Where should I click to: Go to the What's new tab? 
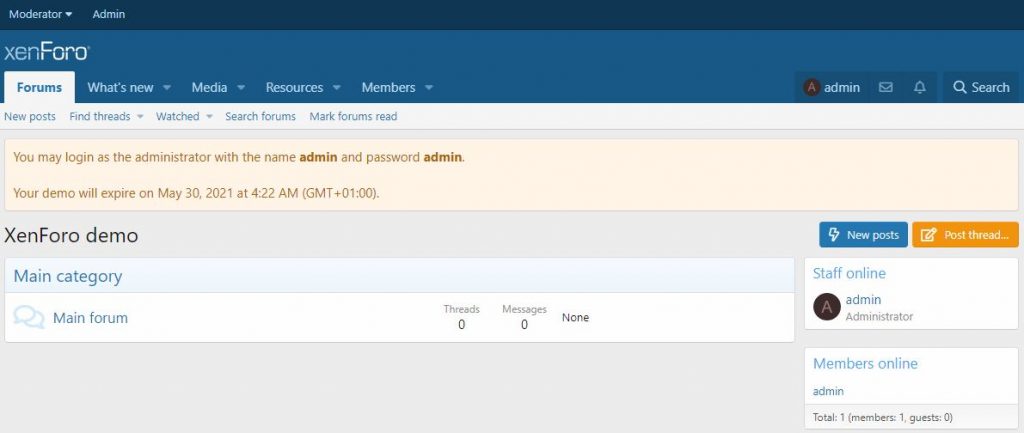coord(120,88)
